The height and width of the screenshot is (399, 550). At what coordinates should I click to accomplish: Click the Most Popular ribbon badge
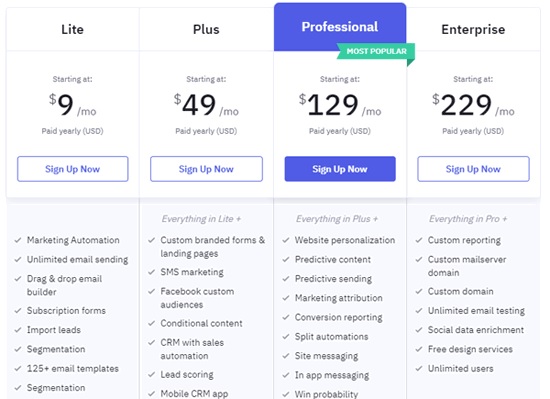(x=376, y=52)
